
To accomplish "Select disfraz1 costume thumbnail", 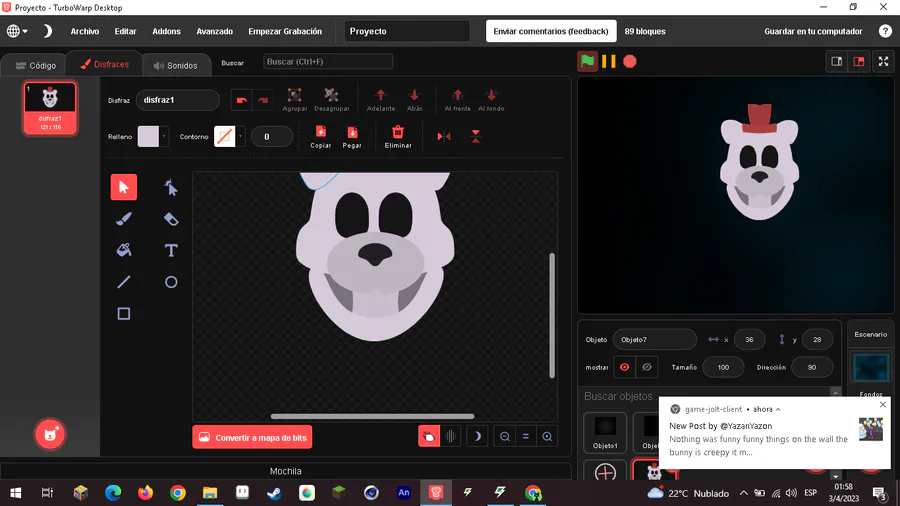I will [x=50, y=108].
